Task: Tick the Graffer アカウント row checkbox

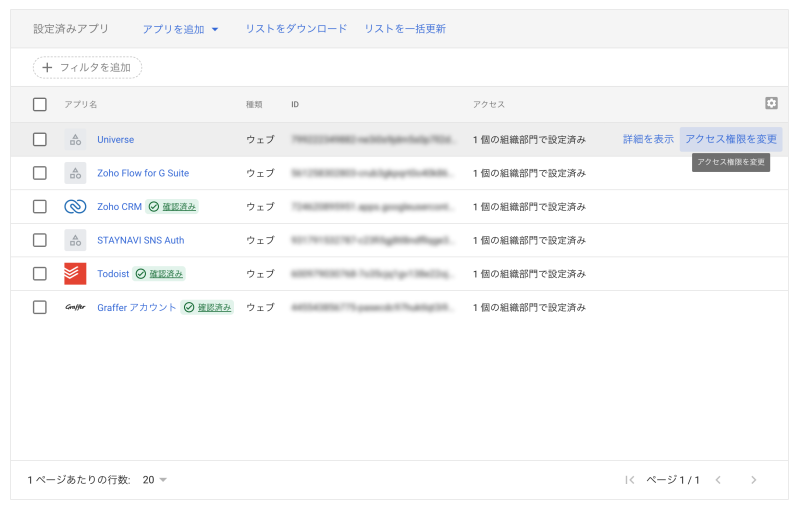Action: coord(39,308)
